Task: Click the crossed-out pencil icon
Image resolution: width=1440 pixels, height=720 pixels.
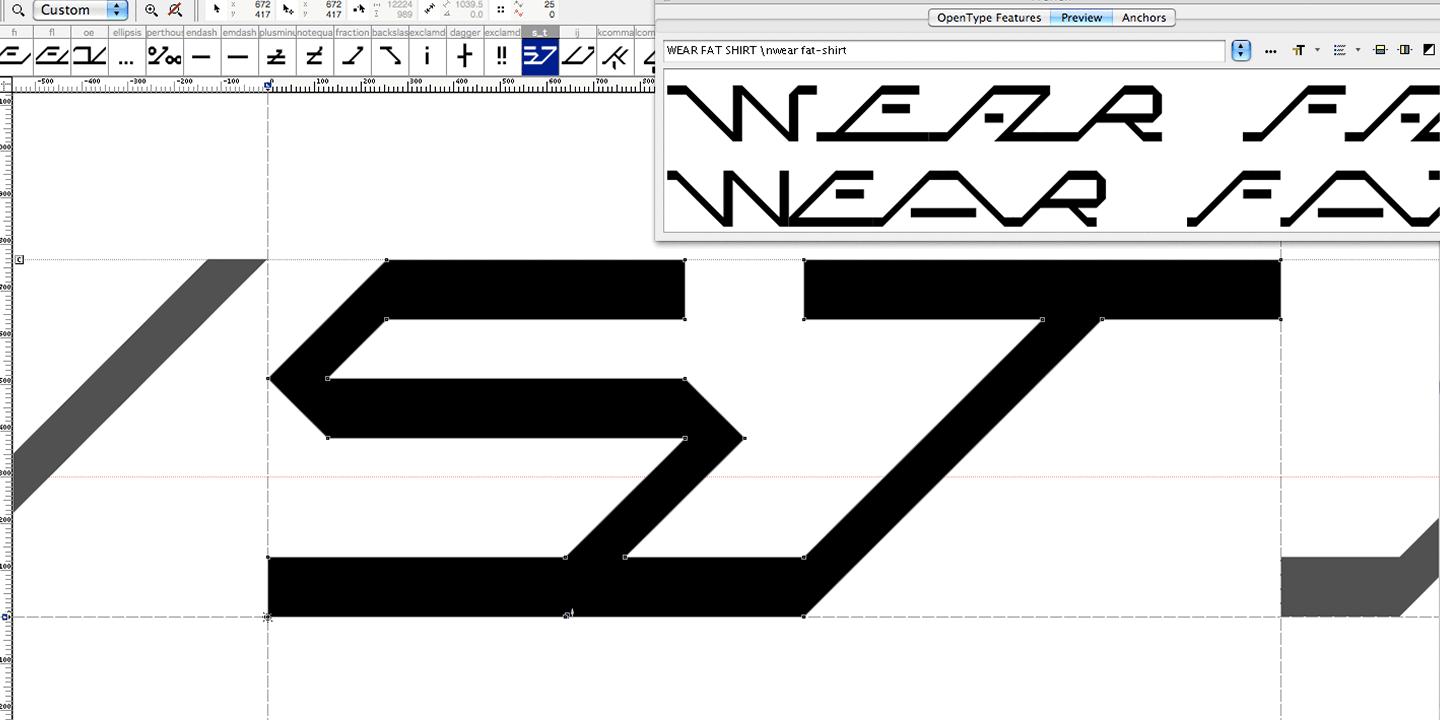Action: tap(174, 10)
